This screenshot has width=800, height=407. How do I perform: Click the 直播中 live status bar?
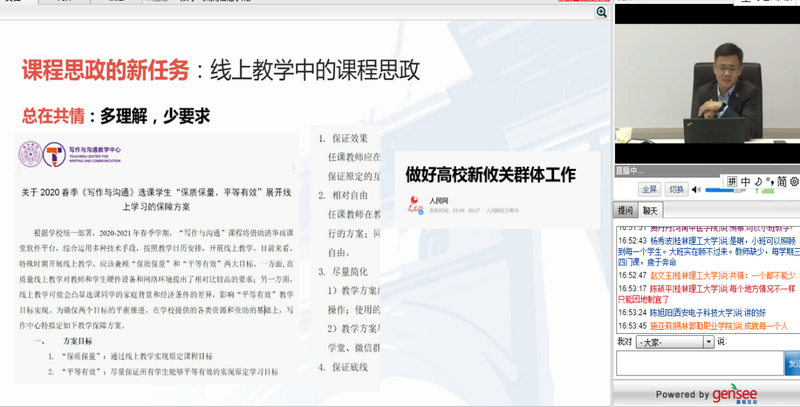[x=707, y=171]
